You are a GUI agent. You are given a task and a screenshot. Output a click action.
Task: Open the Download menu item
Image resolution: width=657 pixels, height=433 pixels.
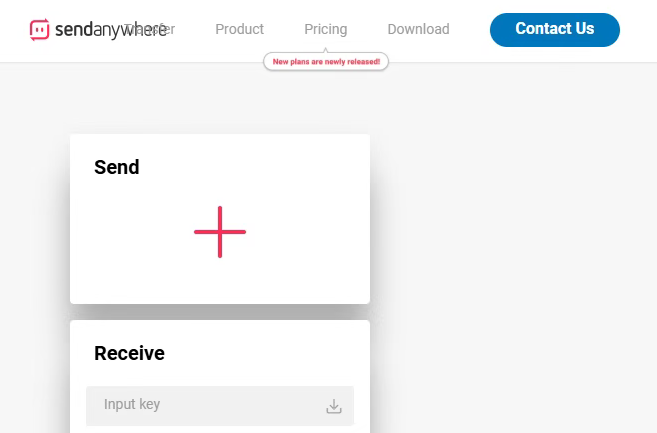[x=418, y=30]
